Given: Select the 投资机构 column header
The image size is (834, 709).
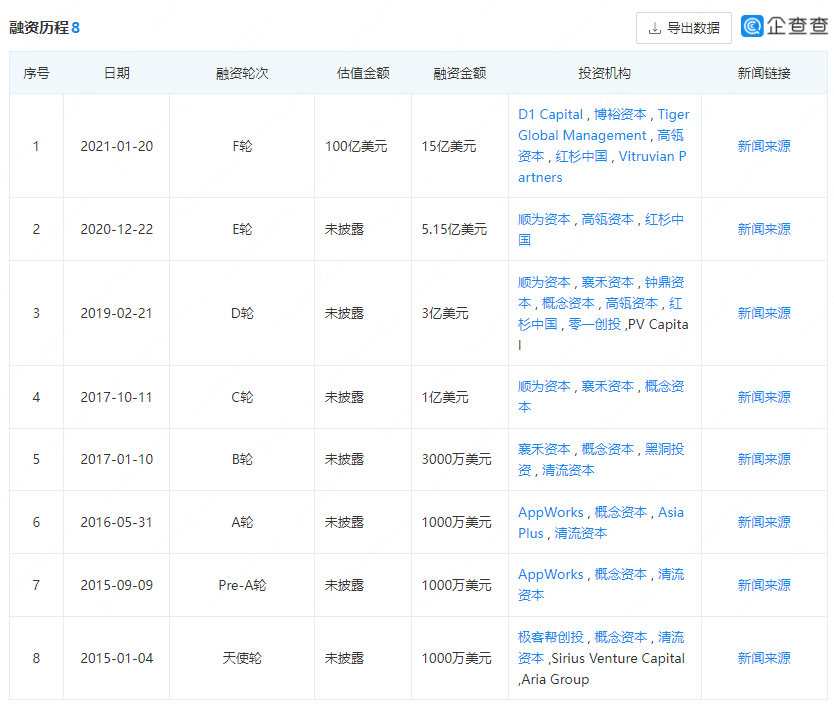Looking at the screenshot, I should point(602,73).
